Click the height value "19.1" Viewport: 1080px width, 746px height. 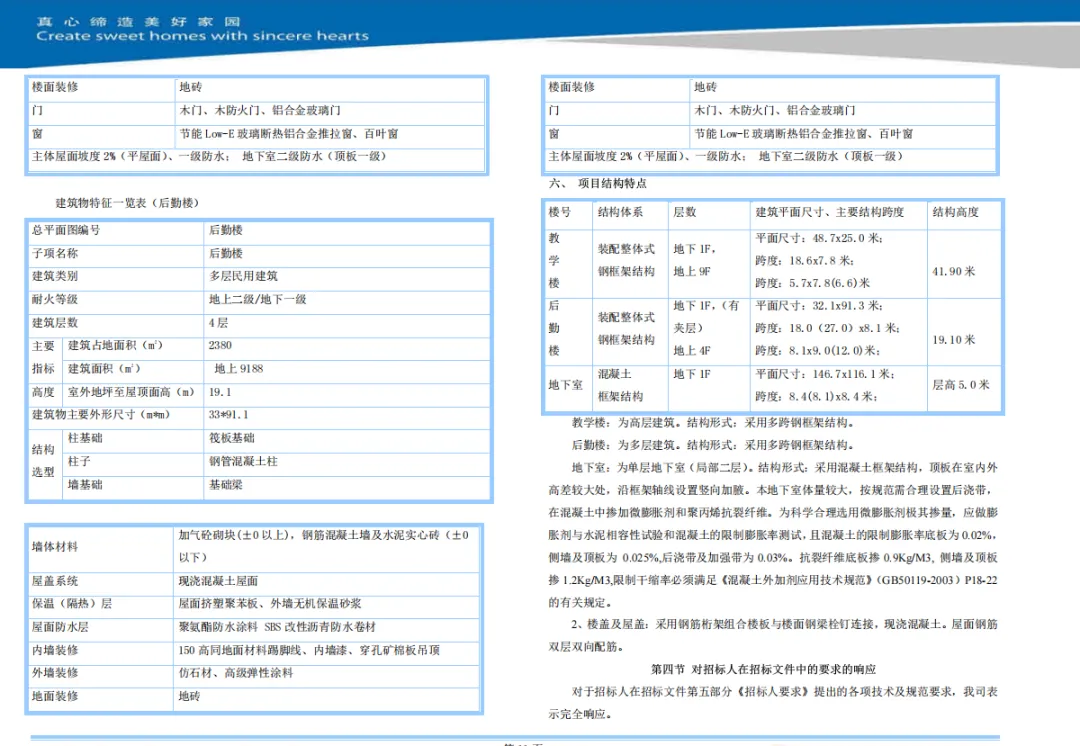click(x=220, y=393)
